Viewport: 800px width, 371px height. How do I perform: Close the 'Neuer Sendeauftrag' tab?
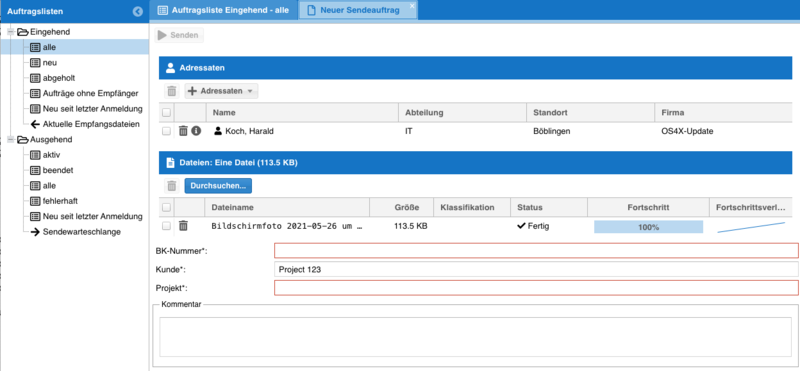click(412, 6)
